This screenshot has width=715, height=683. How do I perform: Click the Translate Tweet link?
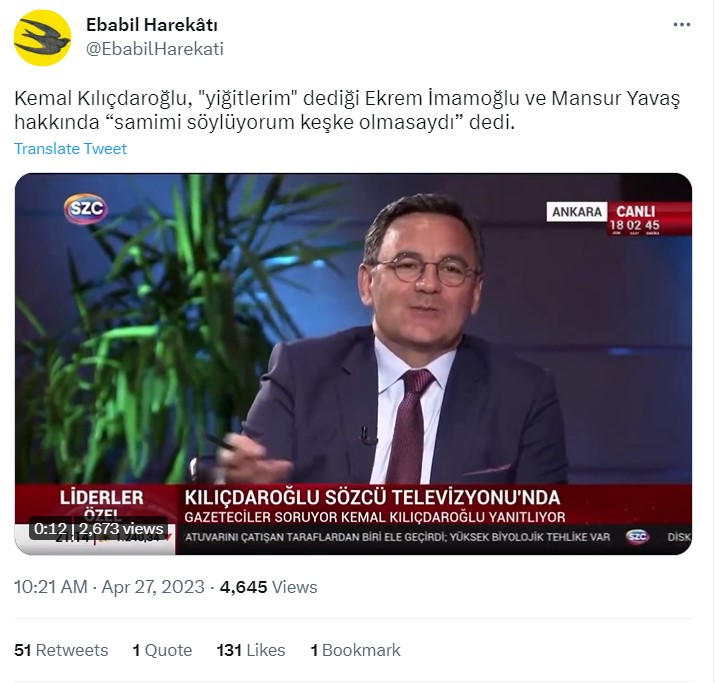click(x=70, y=149)
